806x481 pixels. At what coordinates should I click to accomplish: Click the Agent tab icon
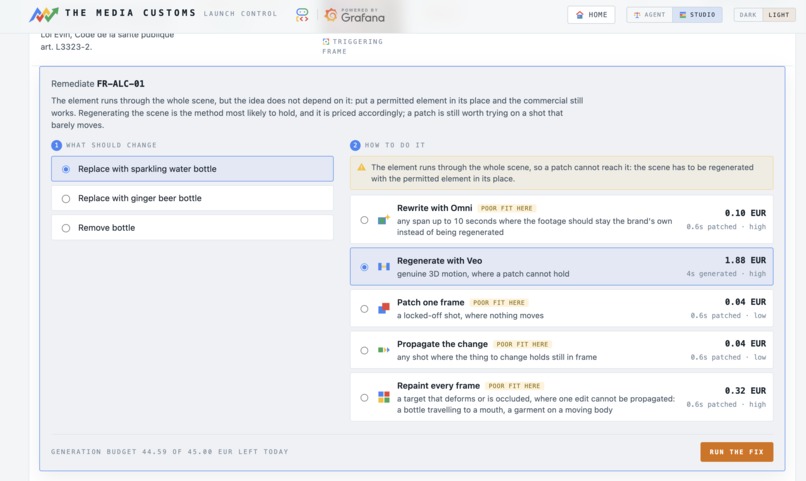click(637, 15)
